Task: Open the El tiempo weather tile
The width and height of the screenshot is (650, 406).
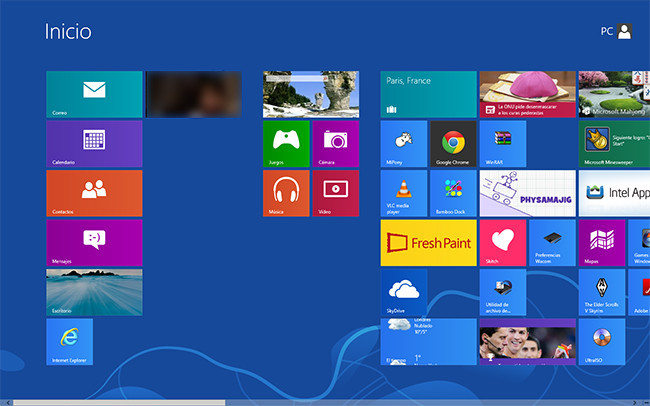Action: 428,342
